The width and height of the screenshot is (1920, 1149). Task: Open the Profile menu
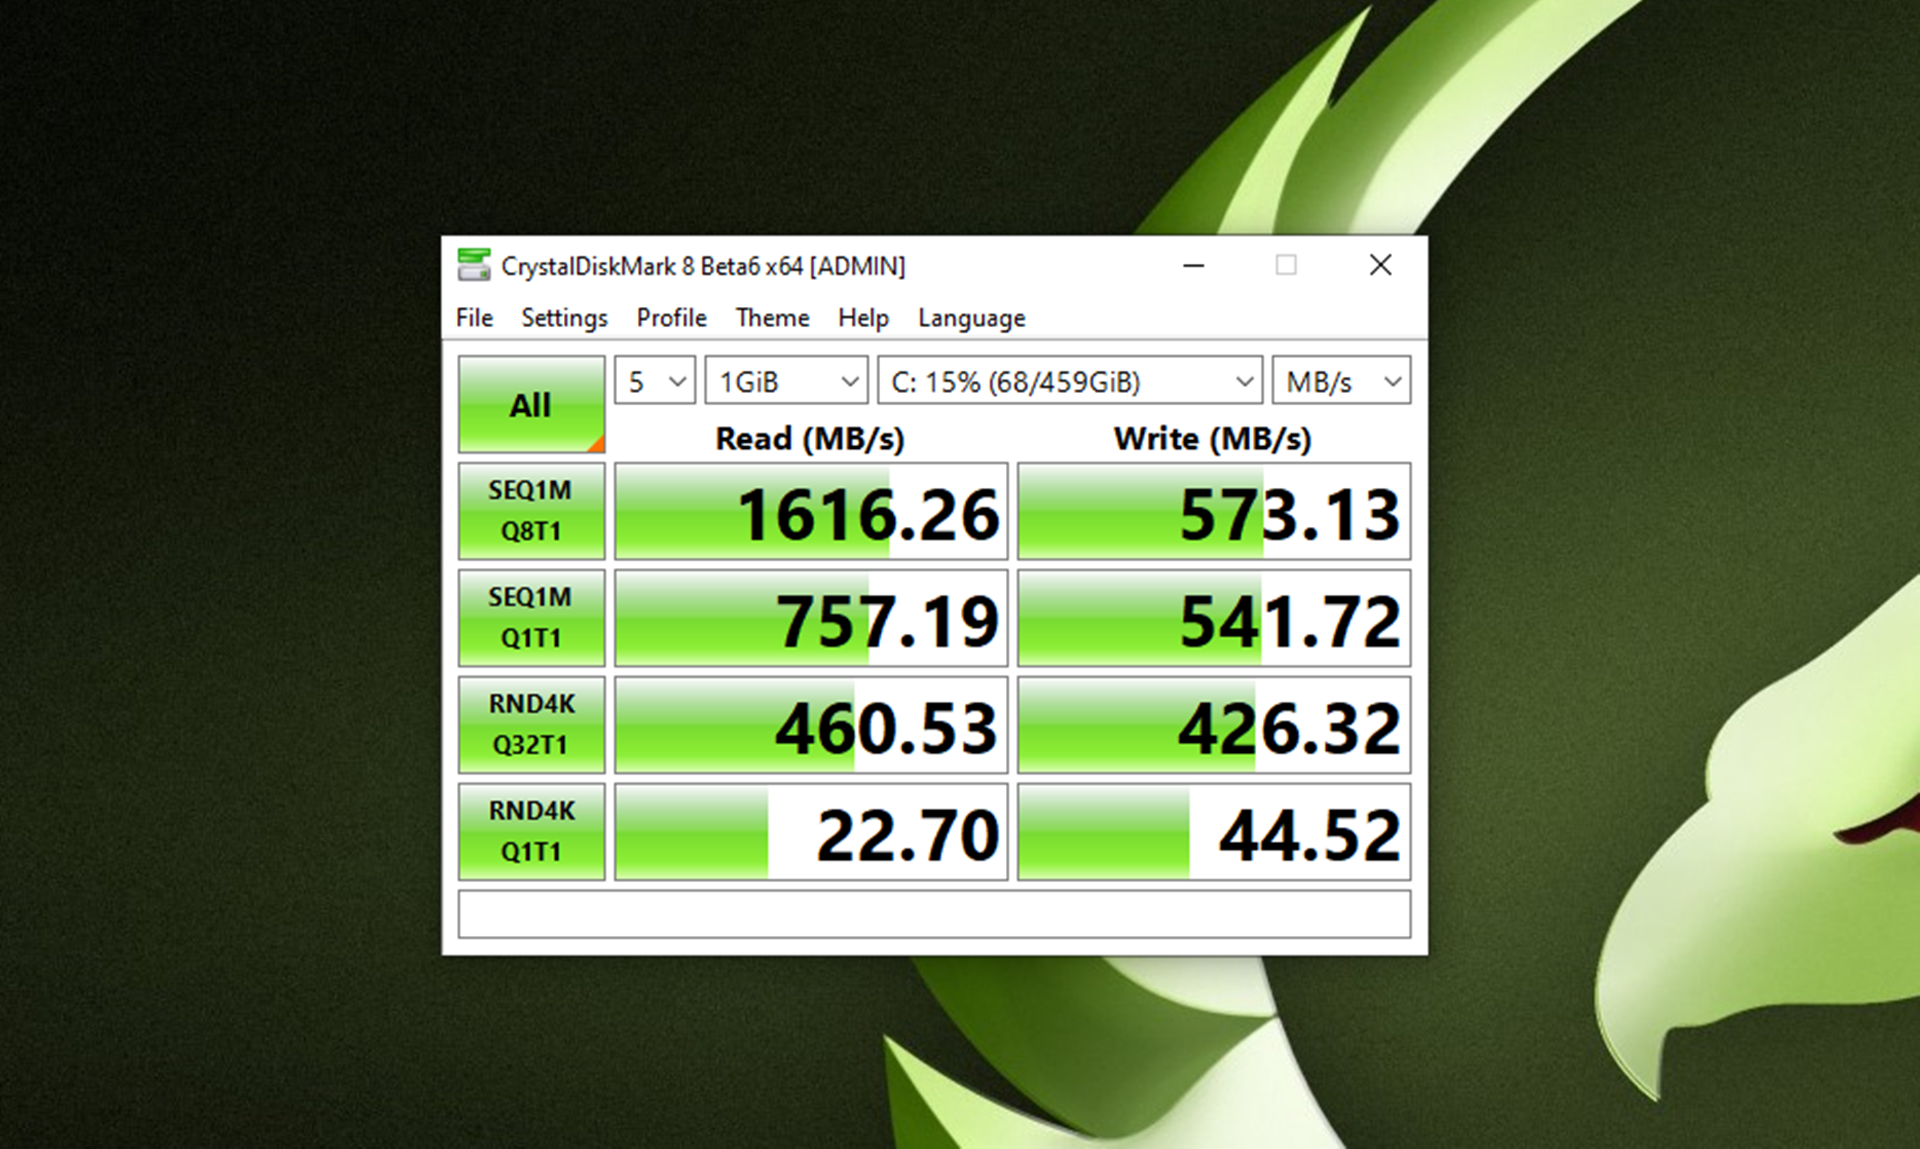coord(671,318)
